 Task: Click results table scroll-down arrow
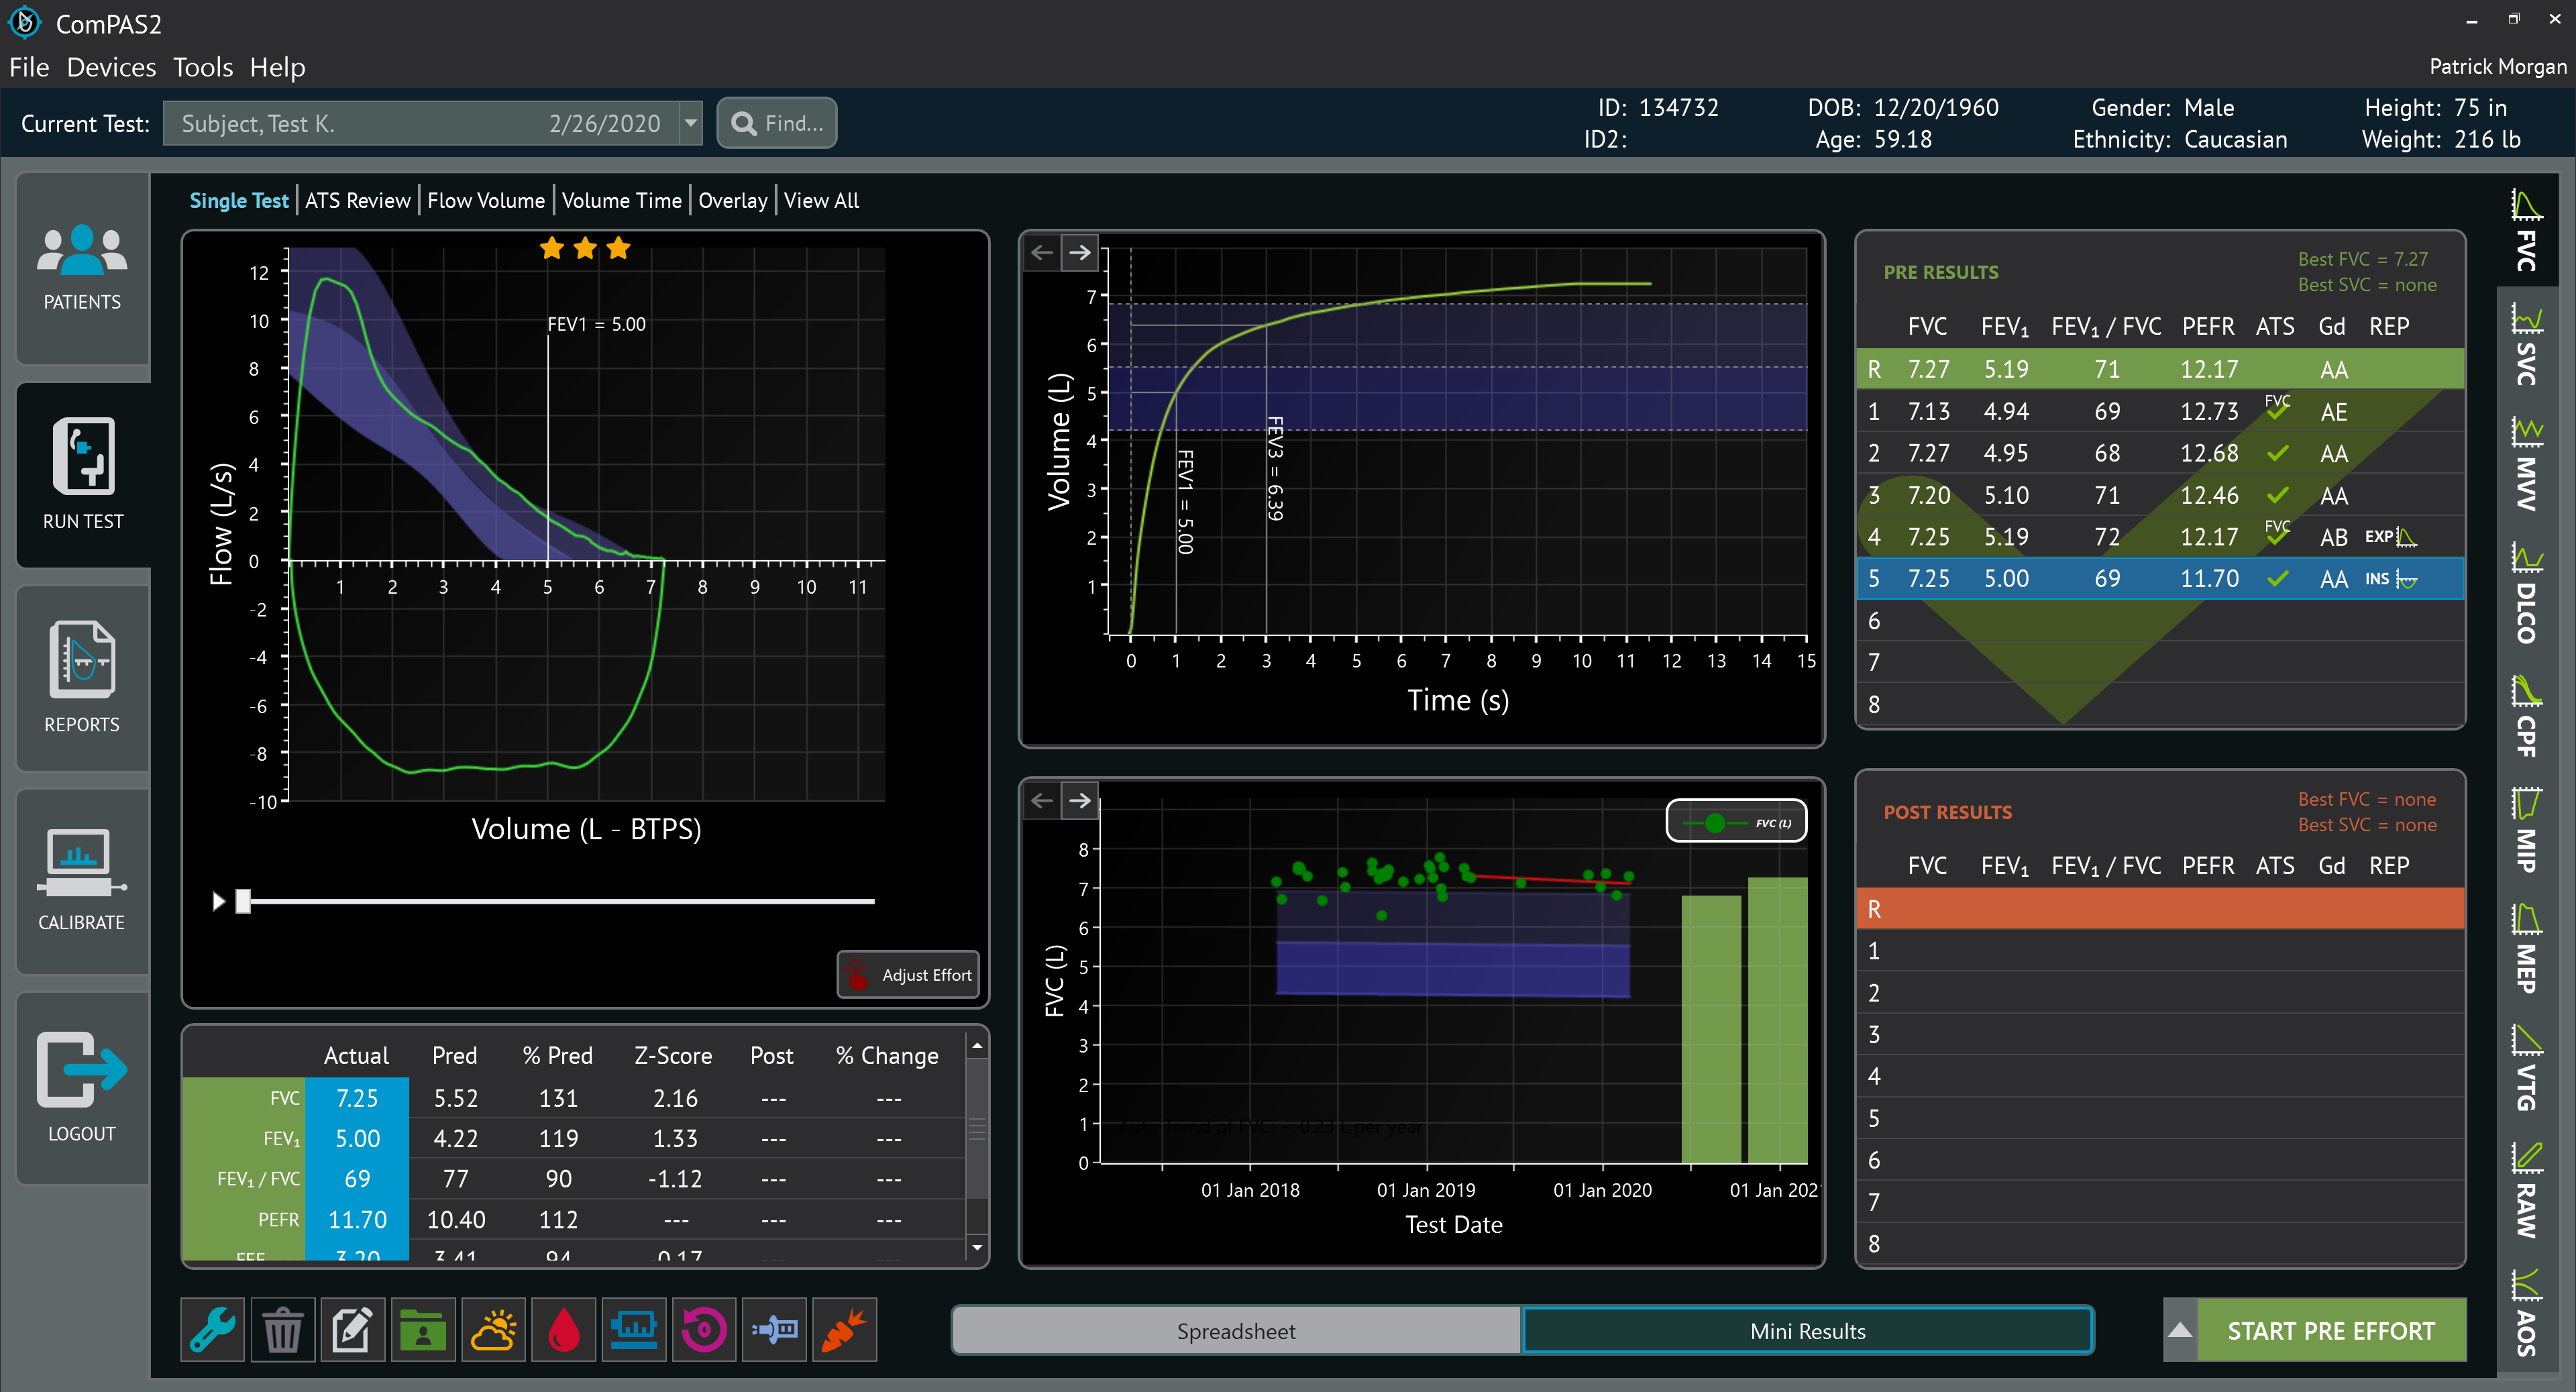977,1247
